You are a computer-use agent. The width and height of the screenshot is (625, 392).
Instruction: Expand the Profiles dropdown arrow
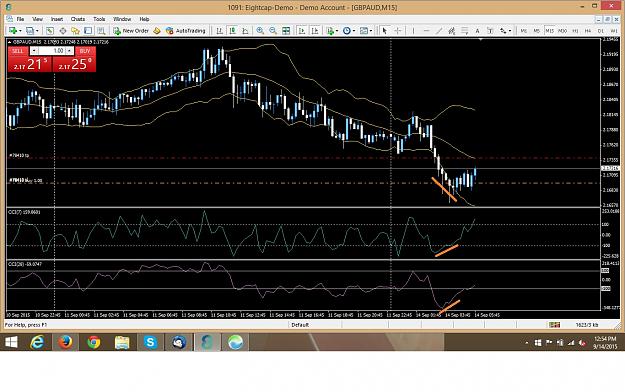tap(37, 31)
